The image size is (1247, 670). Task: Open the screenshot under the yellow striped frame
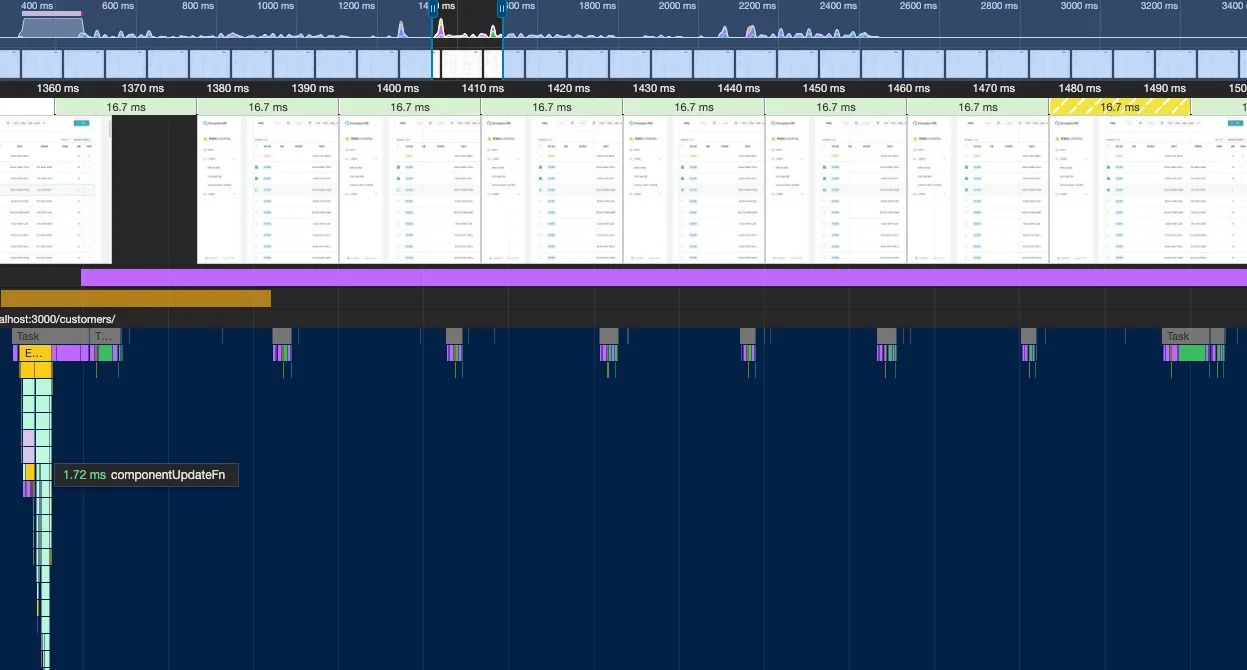(x=1119, y=189)
